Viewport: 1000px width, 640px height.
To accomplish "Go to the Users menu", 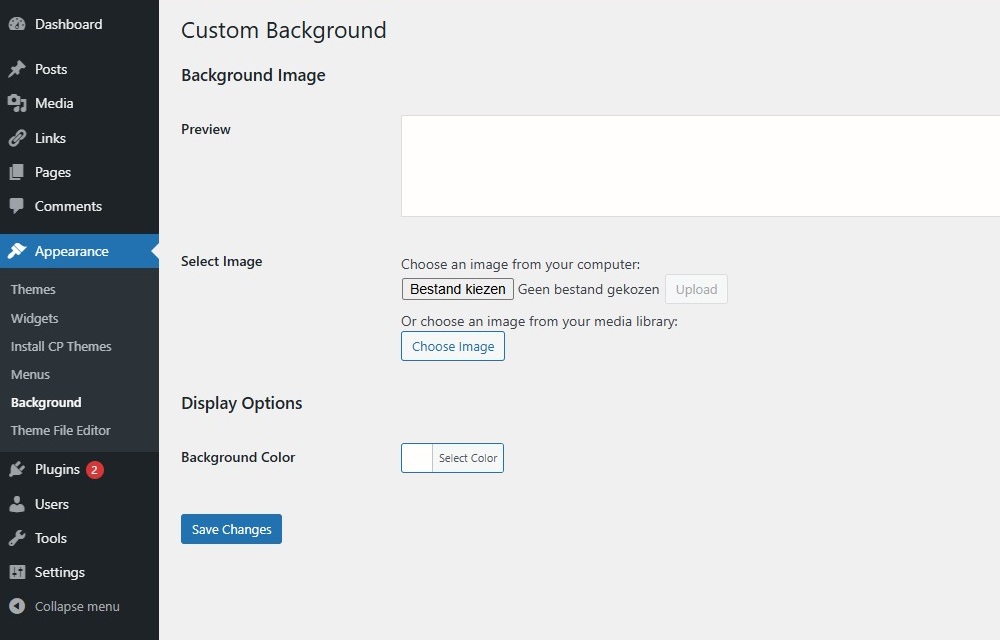I will point(52,504).
